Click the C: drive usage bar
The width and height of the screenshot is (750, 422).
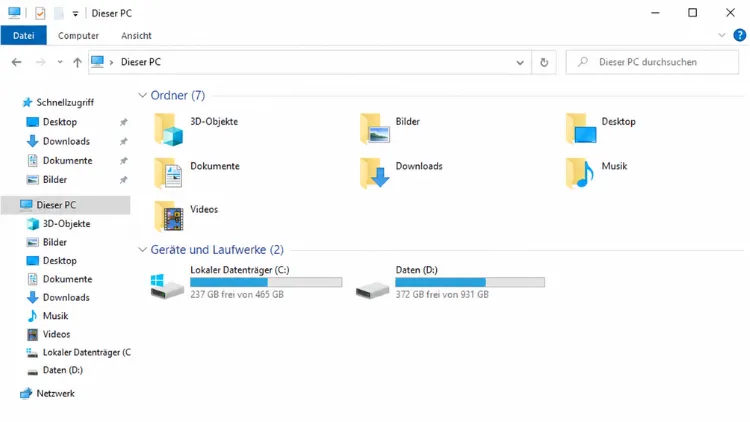coord(266,282)
